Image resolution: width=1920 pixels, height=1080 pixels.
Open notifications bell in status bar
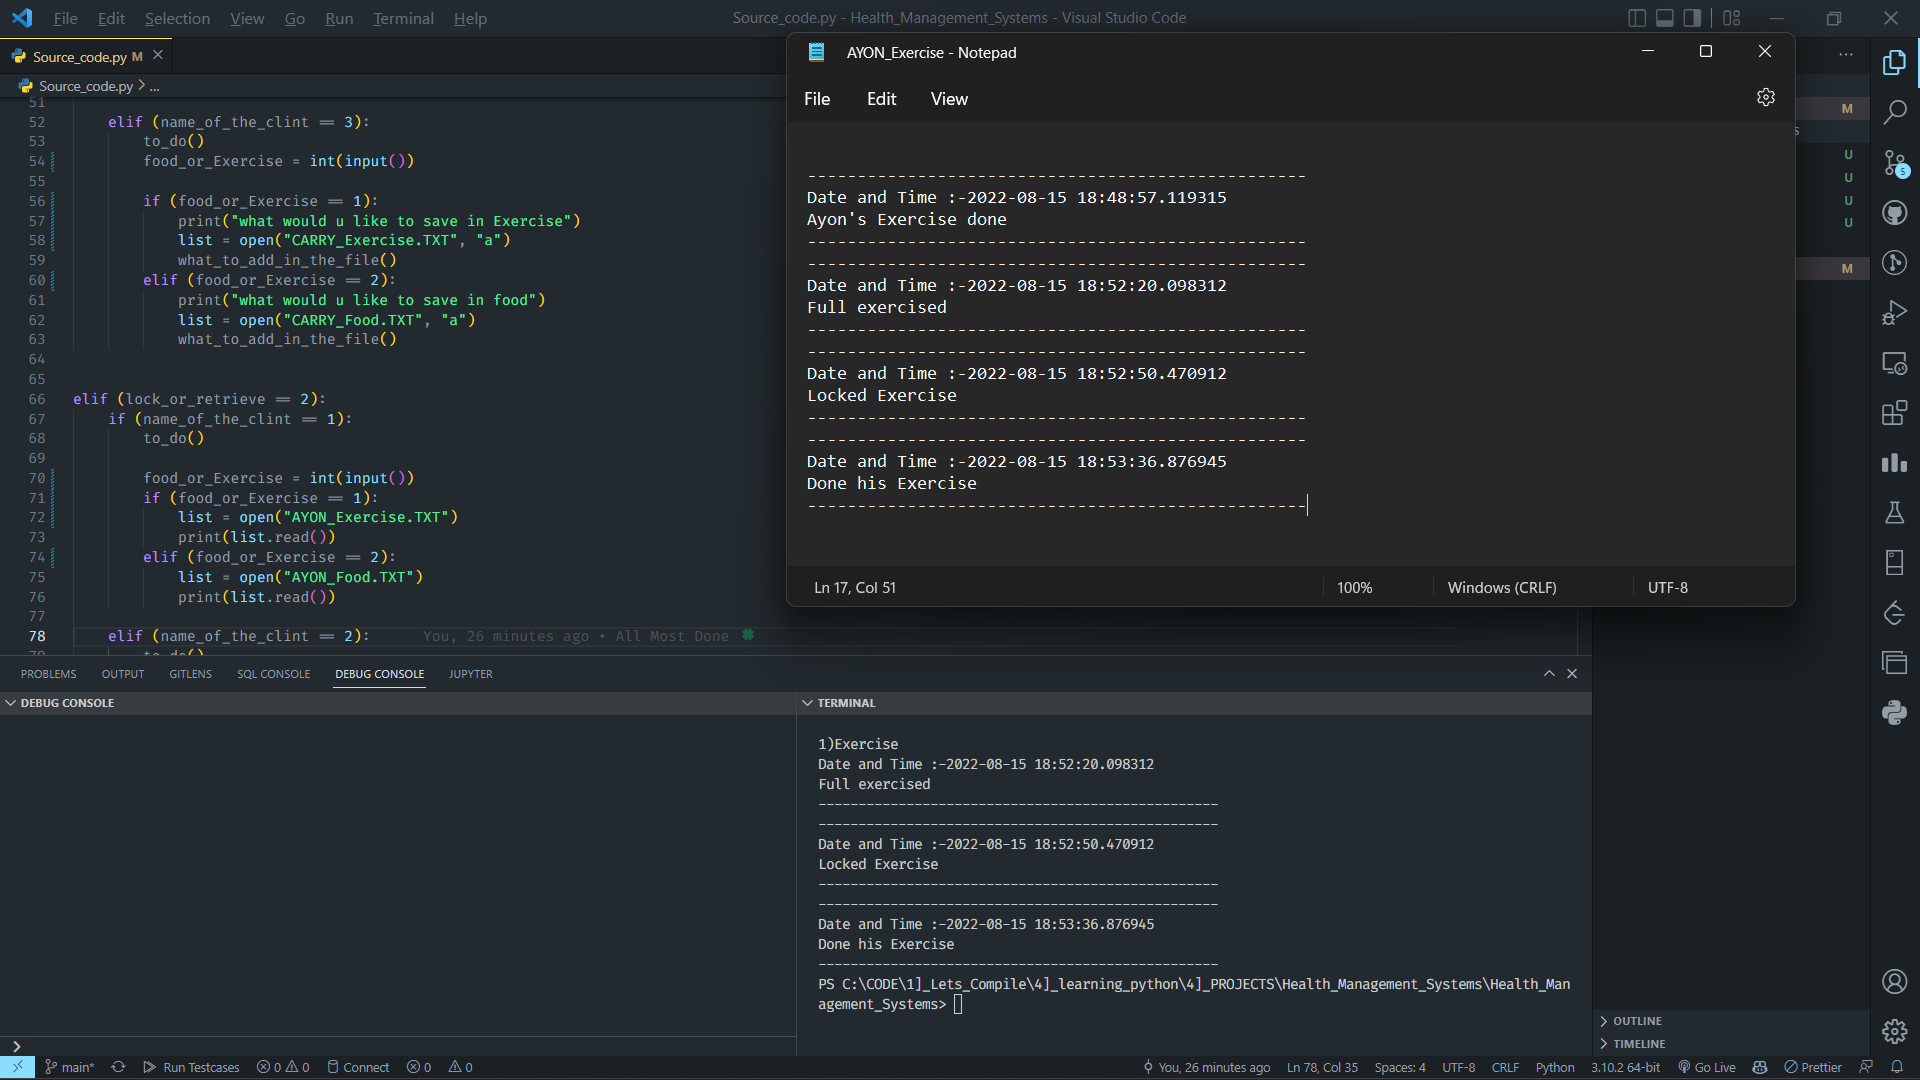point(1896,1067)
